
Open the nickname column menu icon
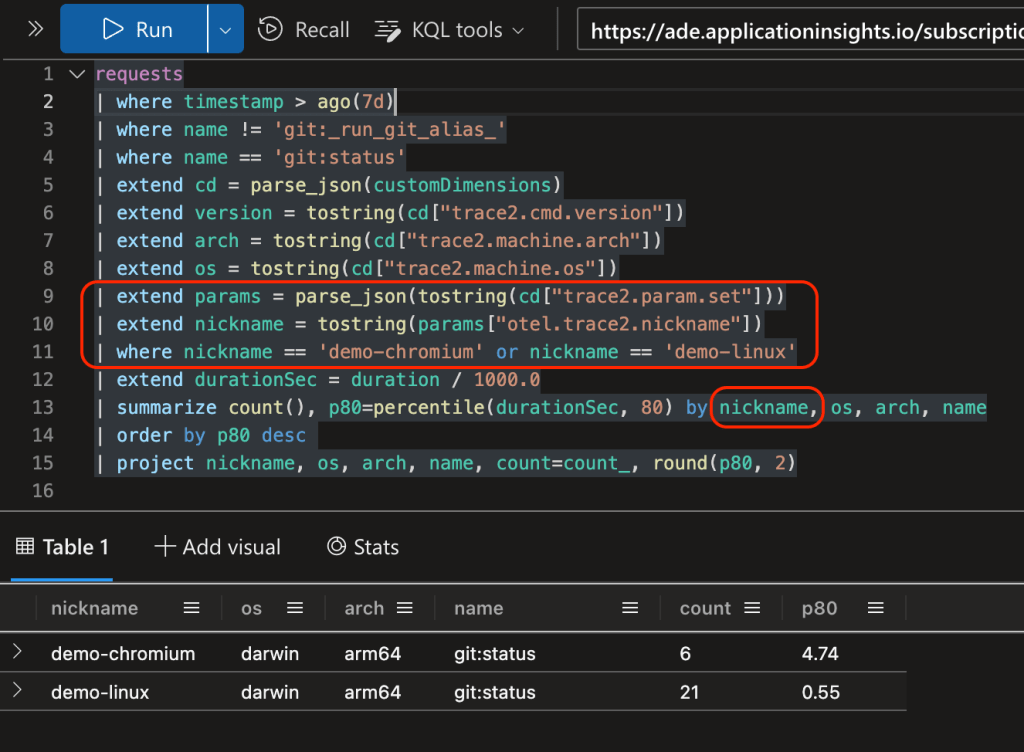pyautogui.click(x=192, y=607)
